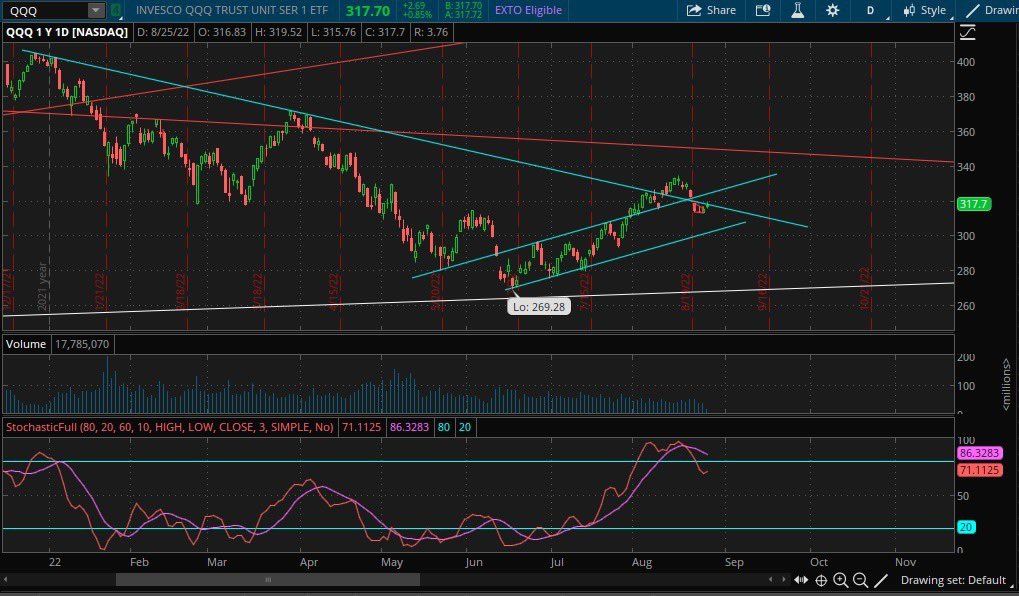The width and height of the screenshot is (1019, 596).
Task: Click the Volume subgraph label
Action: click(26, 344)
